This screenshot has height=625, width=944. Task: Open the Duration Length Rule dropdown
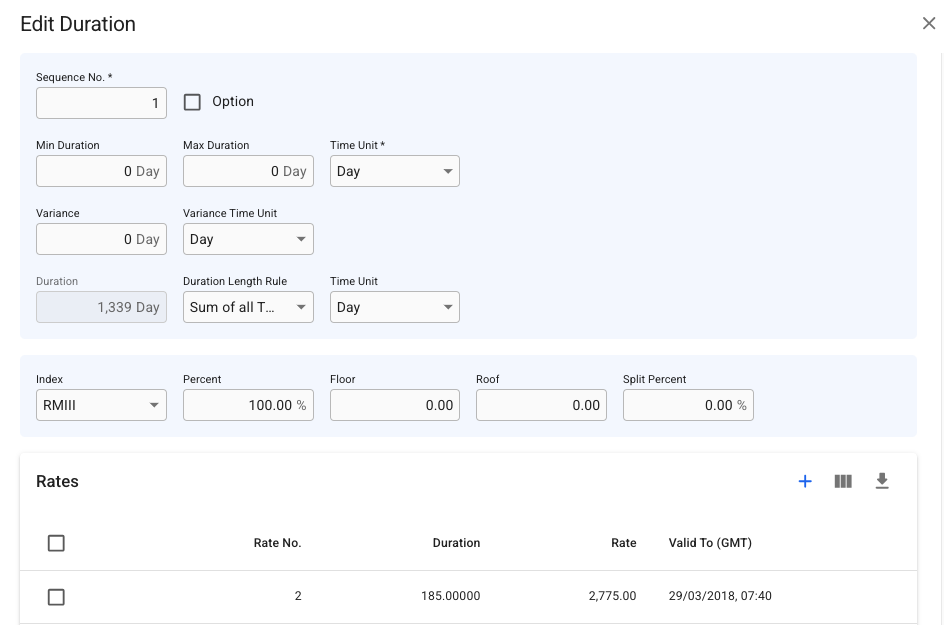coord(248,307)
